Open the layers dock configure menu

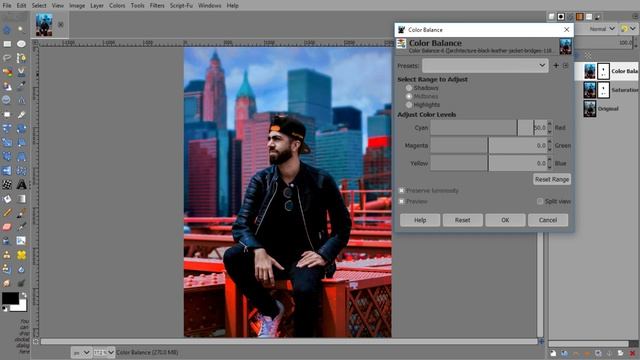[635, 16]
